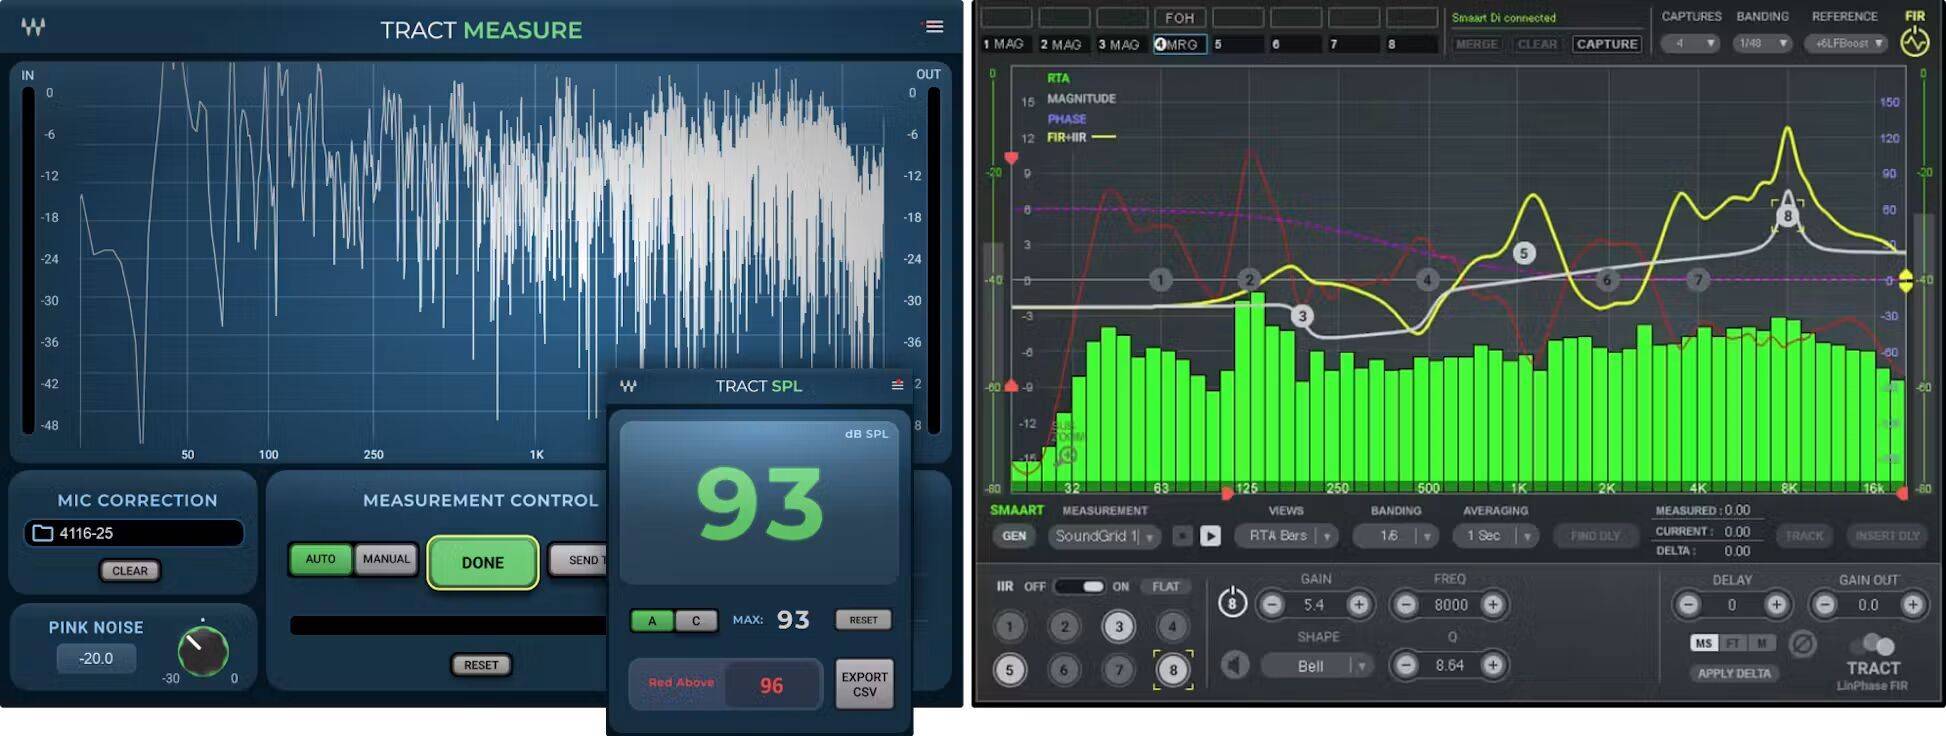Click the band solo speaker icon
This screenshot has width=1946, height=736.
(x=1236, y=665)
